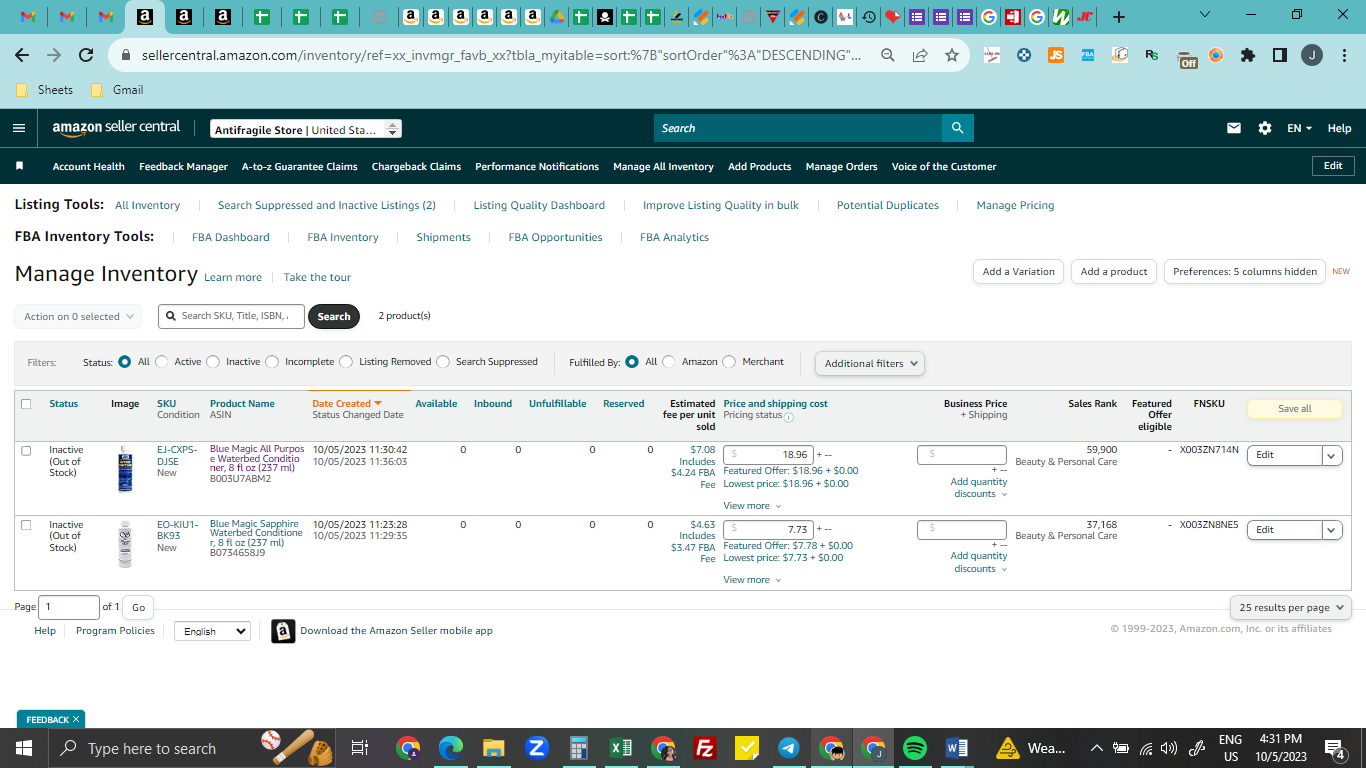Open the Edit dropdown arrow for EJ-CXPS-DJSE
This screenshot has width=1366, height=768.
1332,455
